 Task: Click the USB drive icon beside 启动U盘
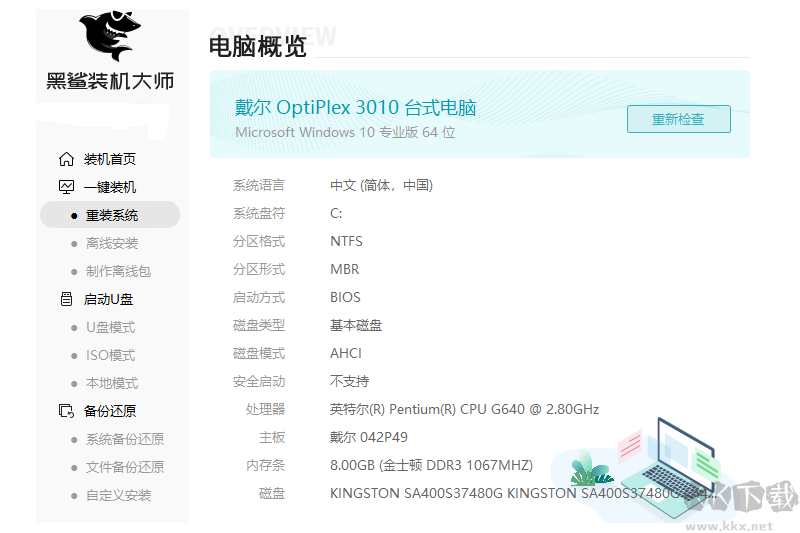click(x=66, y=299)
